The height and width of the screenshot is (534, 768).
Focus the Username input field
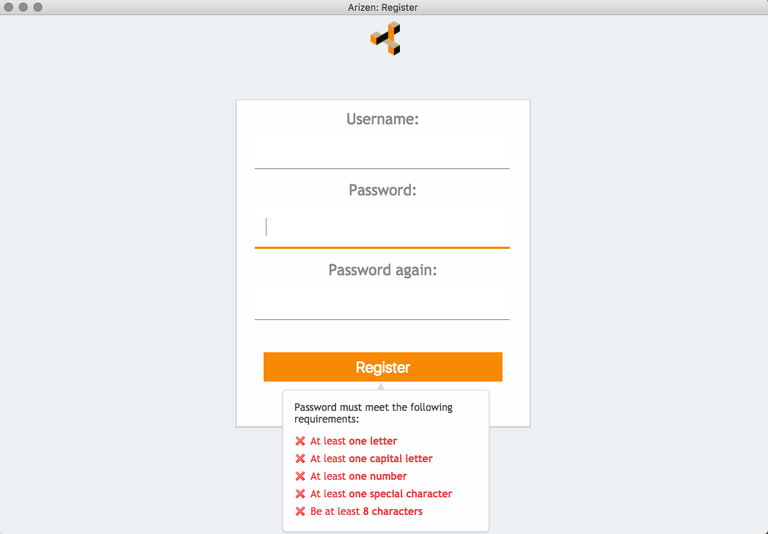382,152
